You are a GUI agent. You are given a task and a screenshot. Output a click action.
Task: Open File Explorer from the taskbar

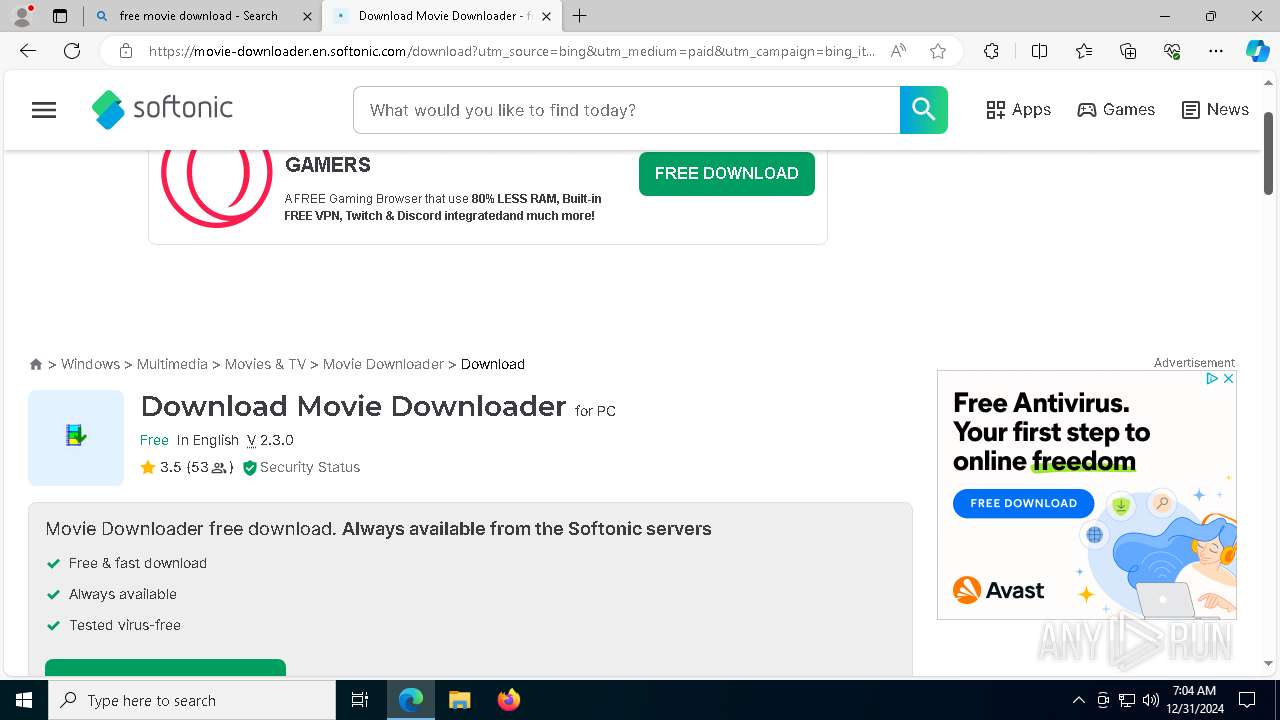[x=459, y=700]
